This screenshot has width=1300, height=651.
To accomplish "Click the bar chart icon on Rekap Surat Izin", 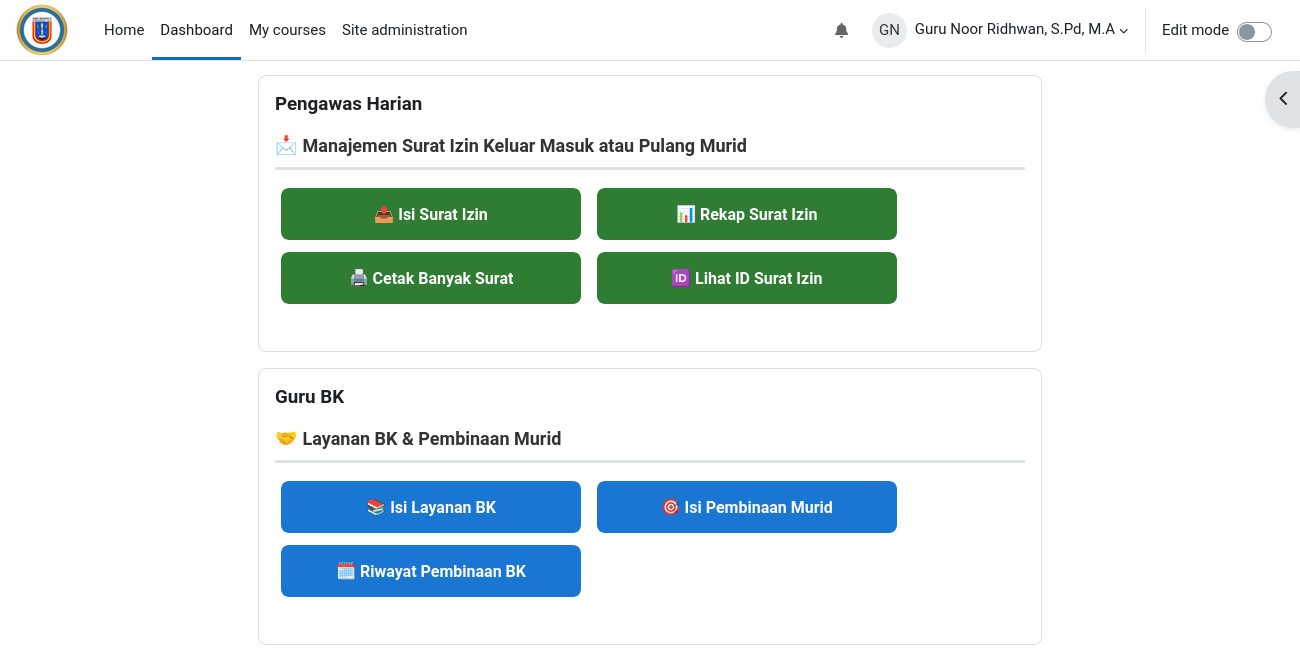I will tap(685, 214).
